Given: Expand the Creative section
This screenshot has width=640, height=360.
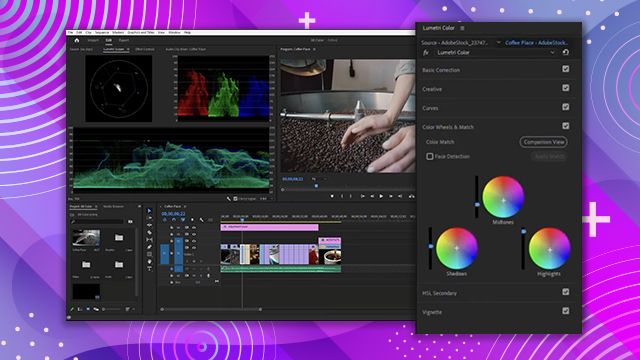Looking at the screenshot, I should pos(432,89).
